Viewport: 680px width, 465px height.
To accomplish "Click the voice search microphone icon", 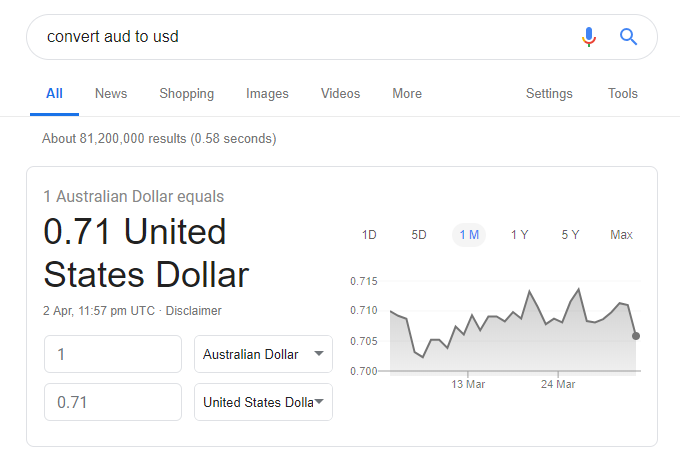I will pyautogui.click(x=588, y=37).
